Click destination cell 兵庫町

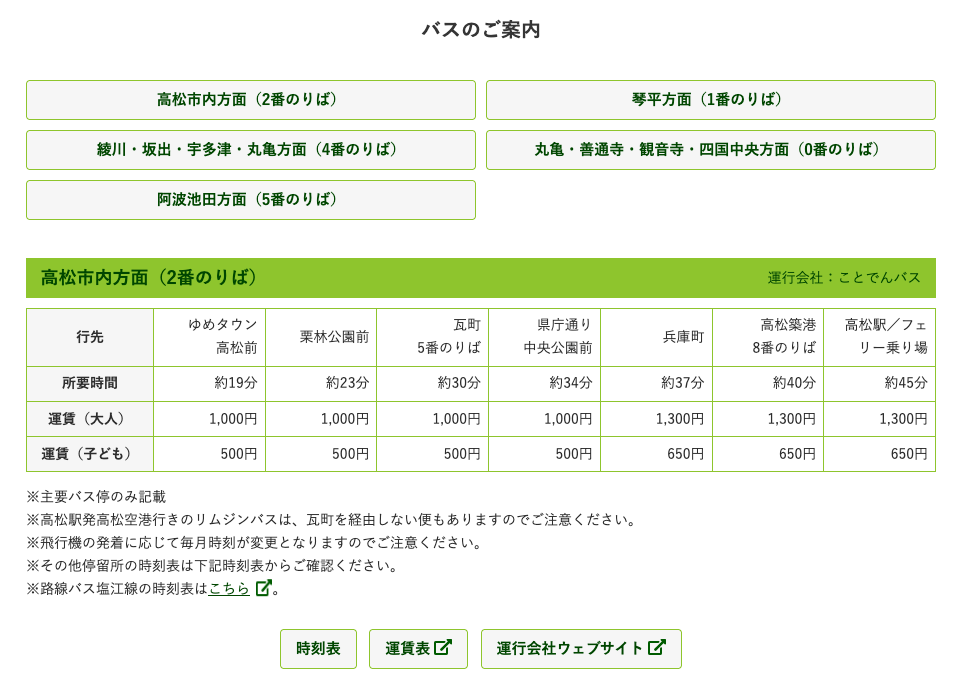[x=657, y=337]
